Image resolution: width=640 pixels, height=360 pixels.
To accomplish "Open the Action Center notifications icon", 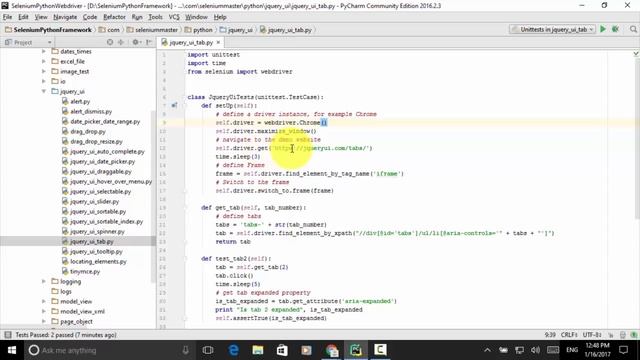I will pyautogui.click(x=623, y=350).
